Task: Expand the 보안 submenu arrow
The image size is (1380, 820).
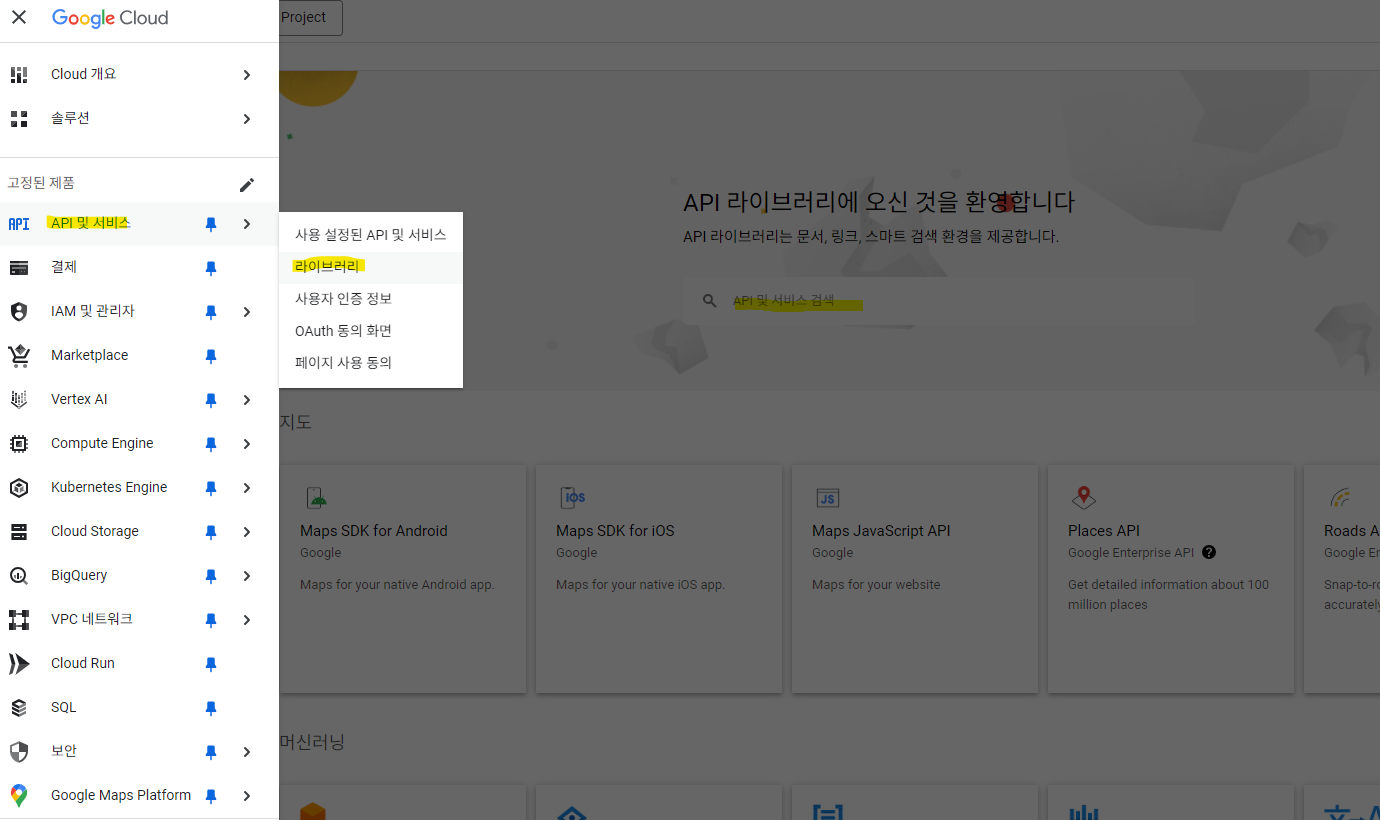Action: pyautogui.click(x=247, y=752)
